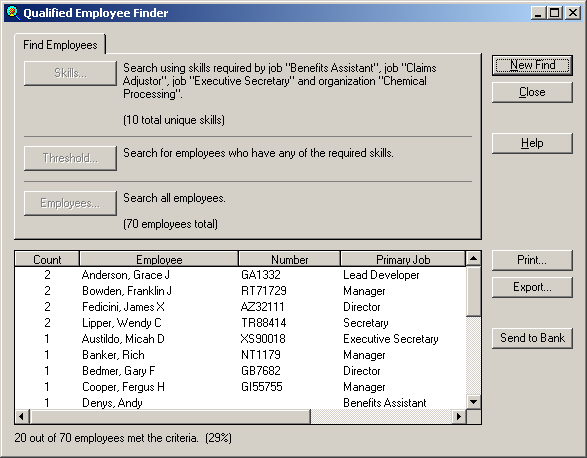Image resolution: width=587 pixels, height=458 pixels.
Task: Click the New Find button
Action: click(x=532, y=66)
